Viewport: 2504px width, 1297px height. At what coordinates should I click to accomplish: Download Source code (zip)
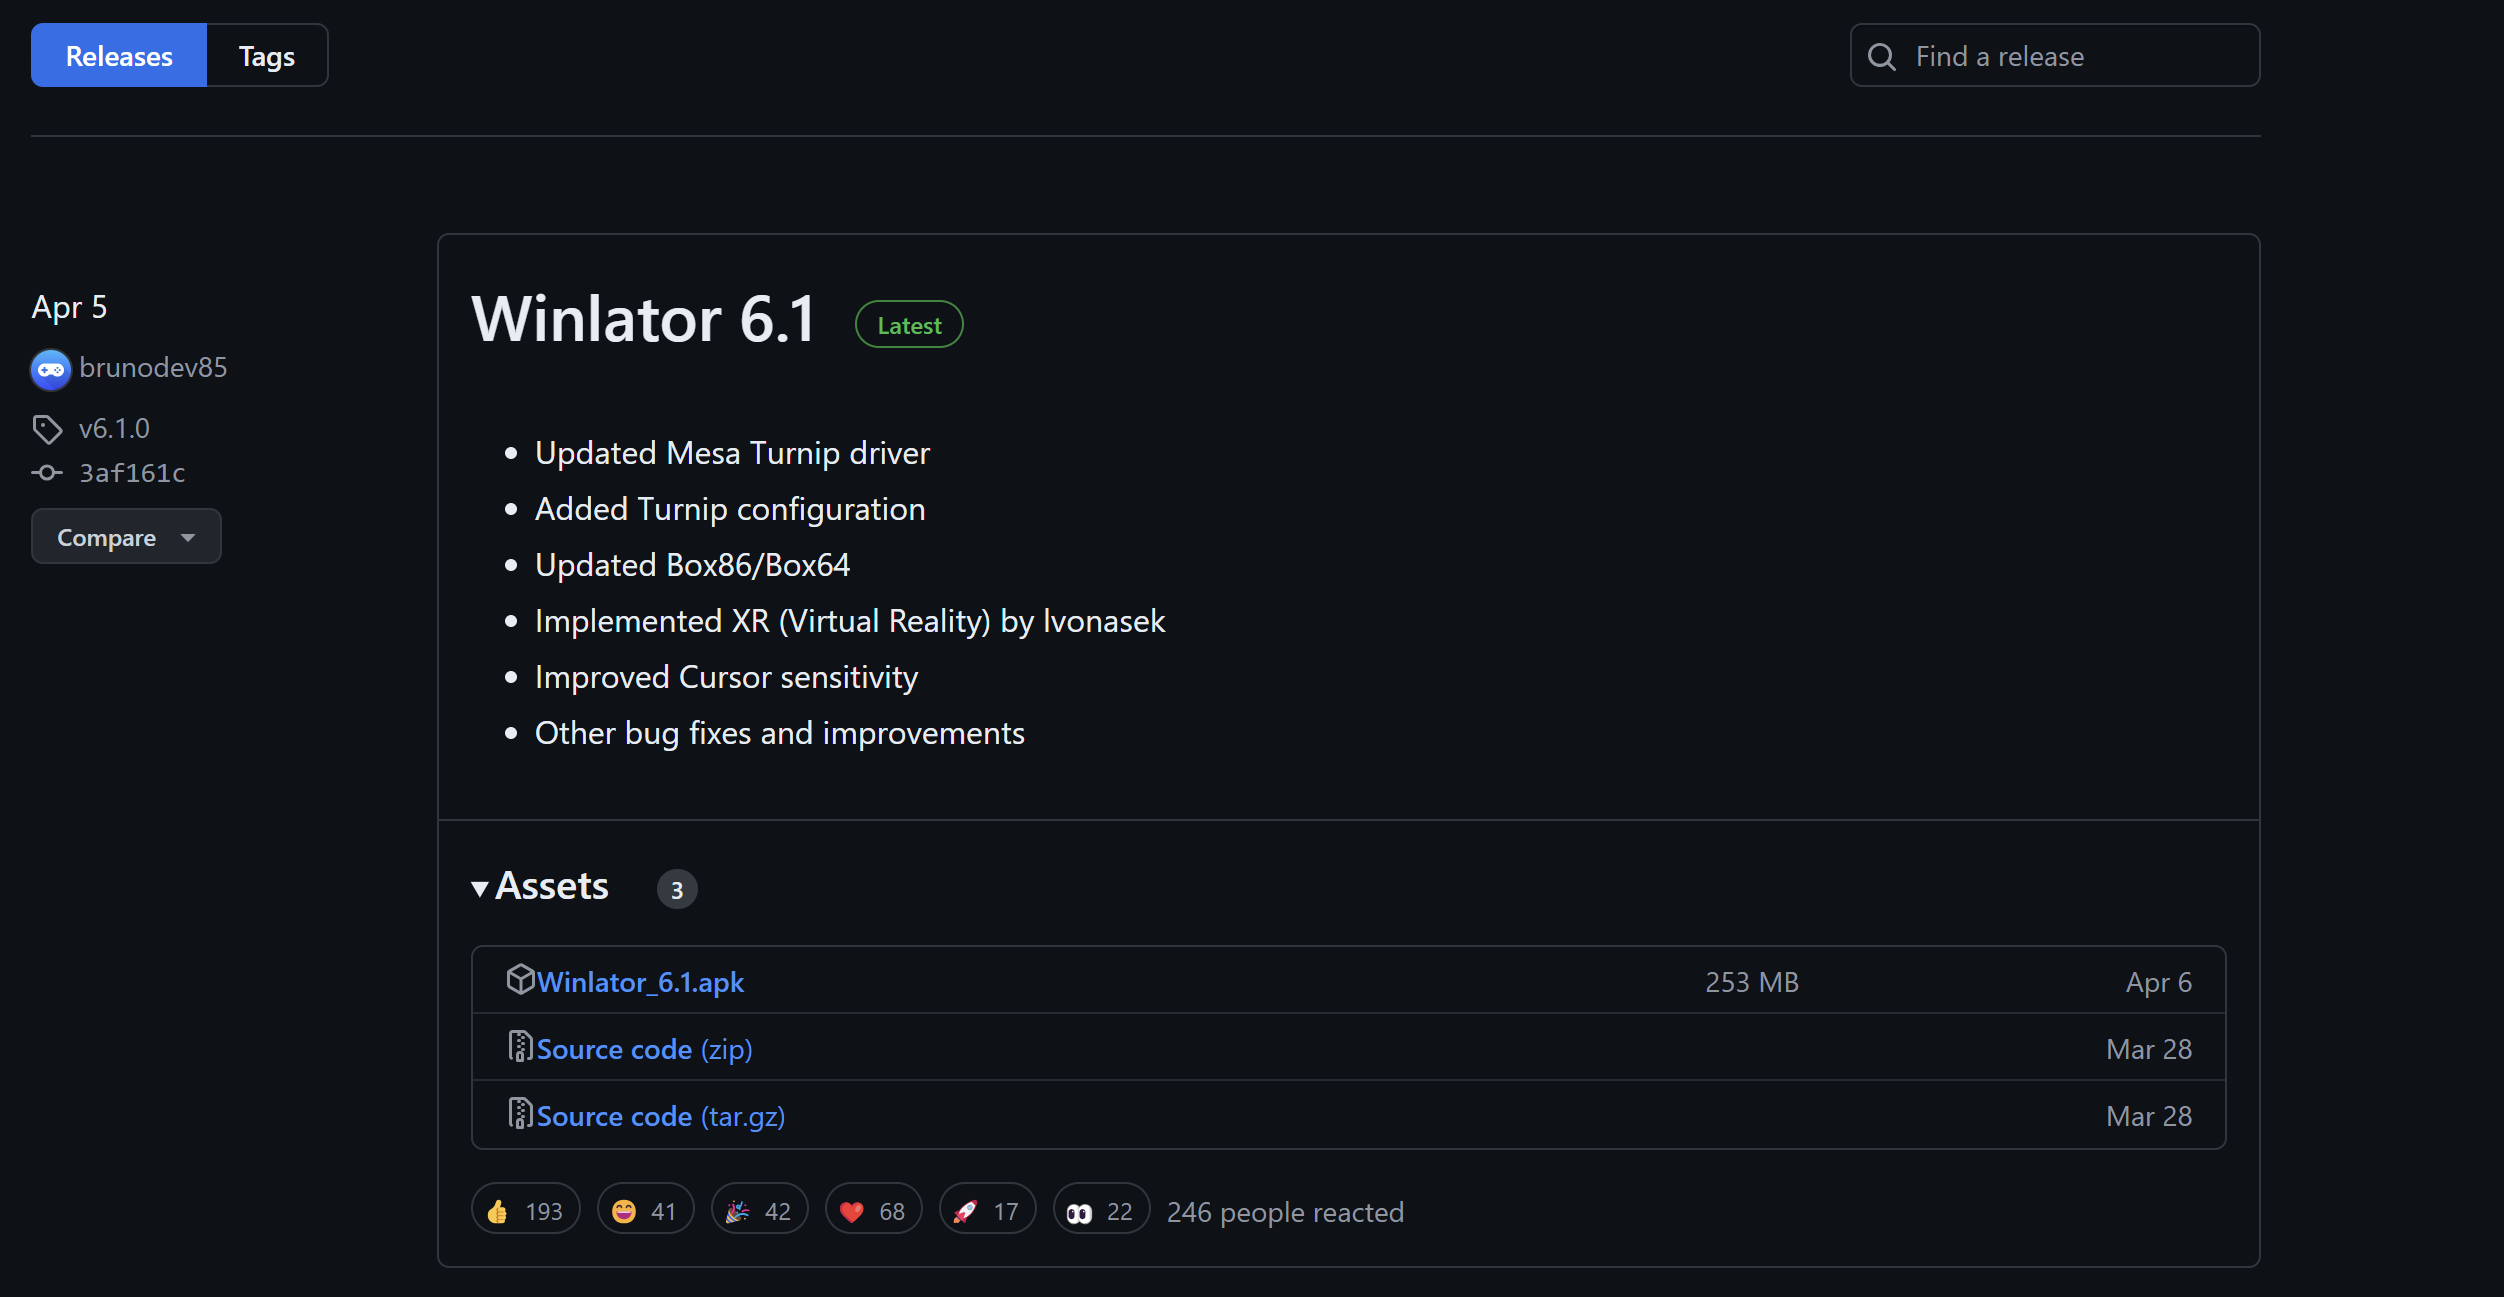click(645, 1049)
